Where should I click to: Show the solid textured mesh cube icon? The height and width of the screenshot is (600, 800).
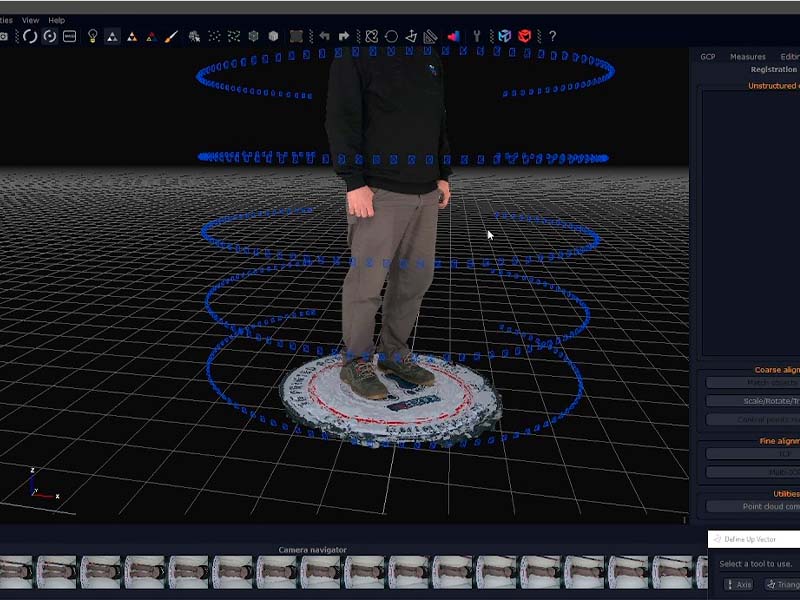[x=273, y=36]
